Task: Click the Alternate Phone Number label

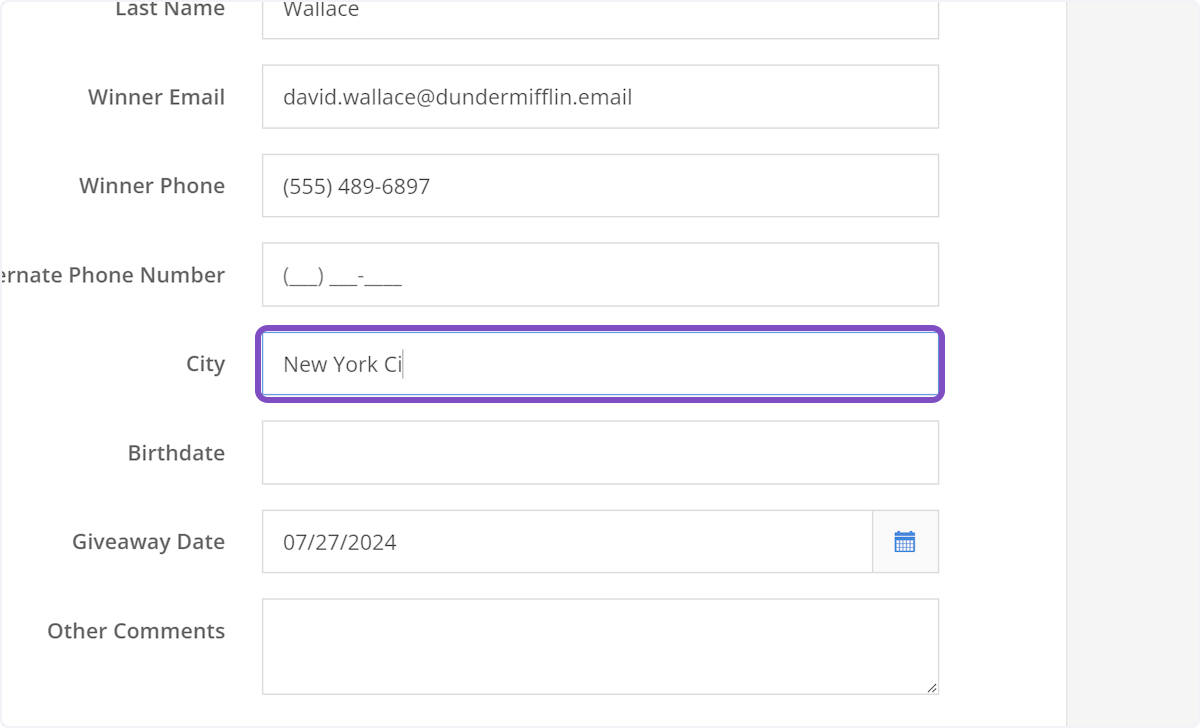Action: tap(113, 275)
